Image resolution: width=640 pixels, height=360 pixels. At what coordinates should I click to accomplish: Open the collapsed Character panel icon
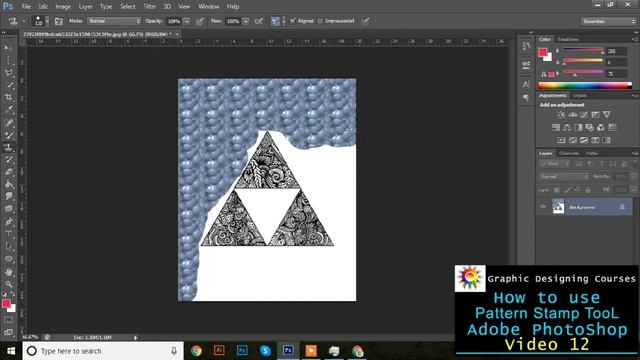(526, 84)
